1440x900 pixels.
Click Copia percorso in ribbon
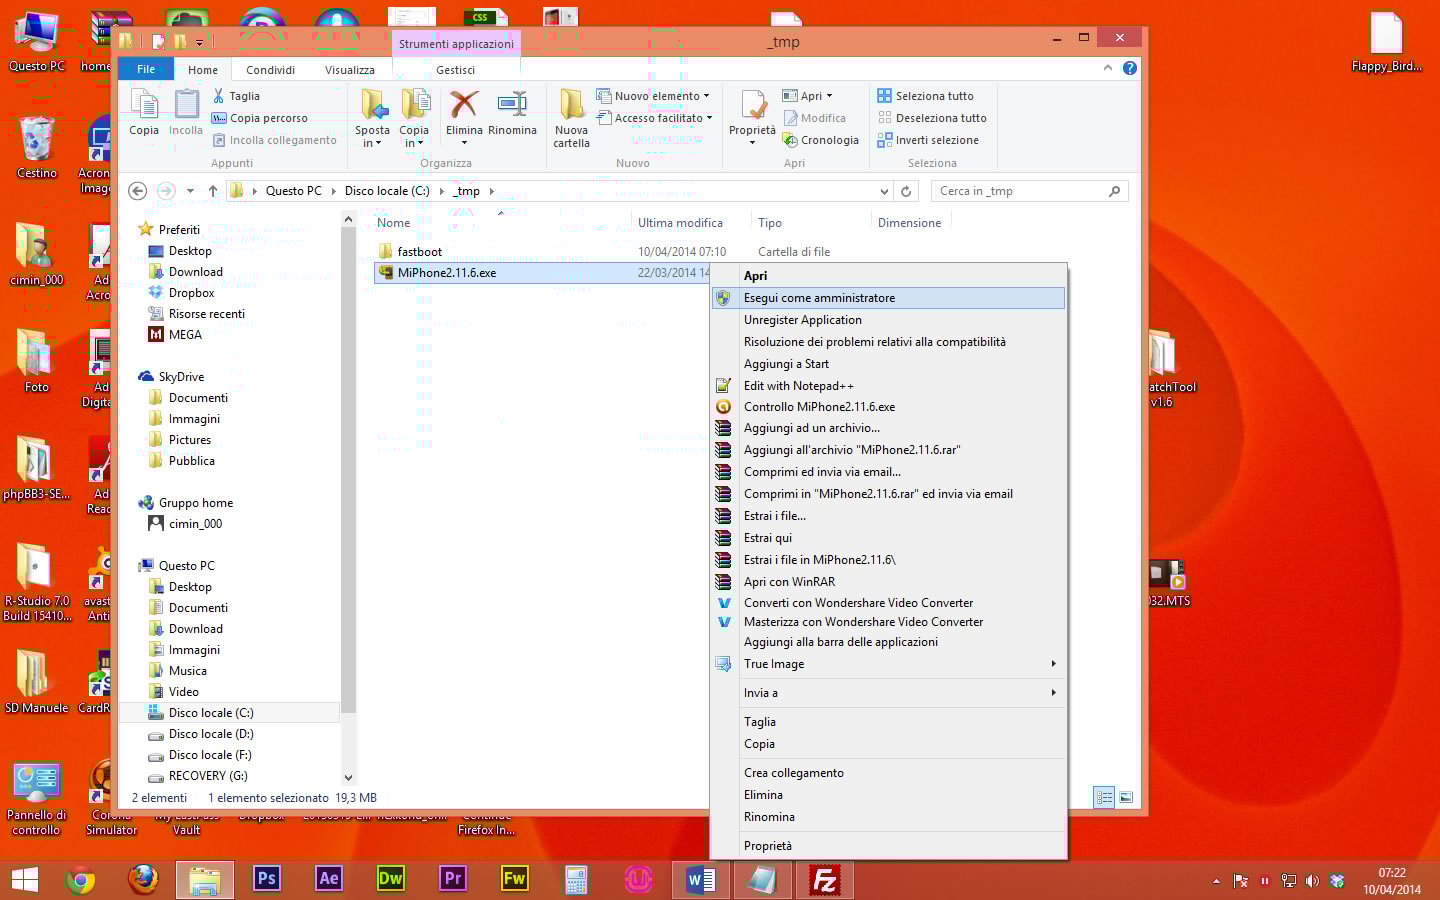tap(259, 118)
